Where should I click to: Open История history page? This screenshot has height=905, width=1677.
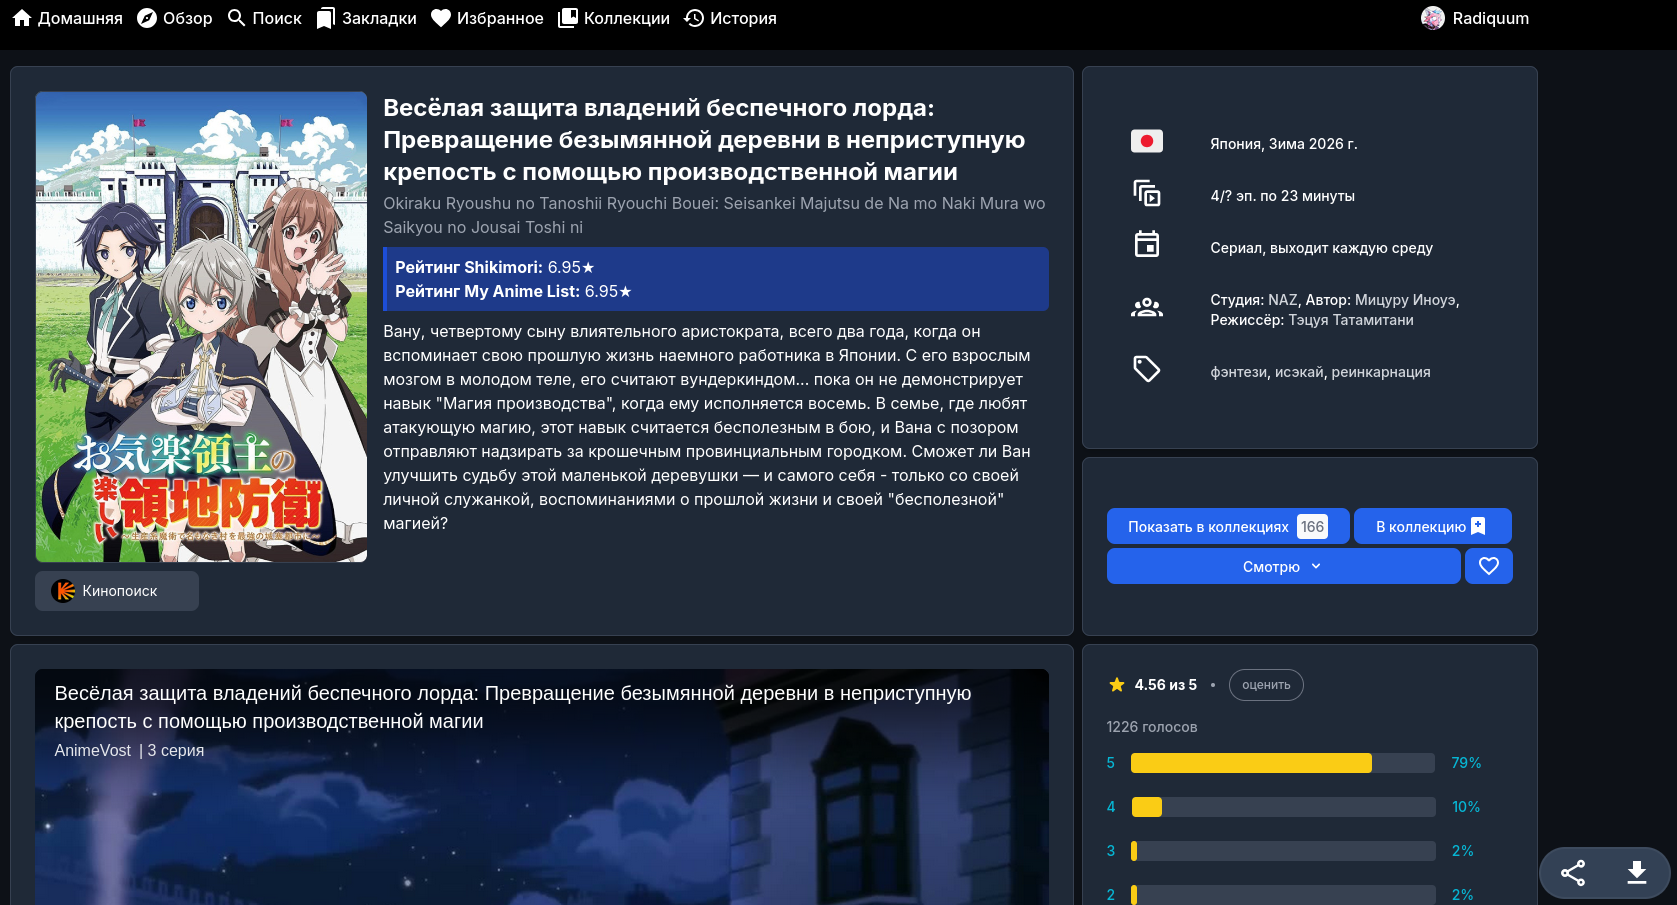[x=730, y=18]
